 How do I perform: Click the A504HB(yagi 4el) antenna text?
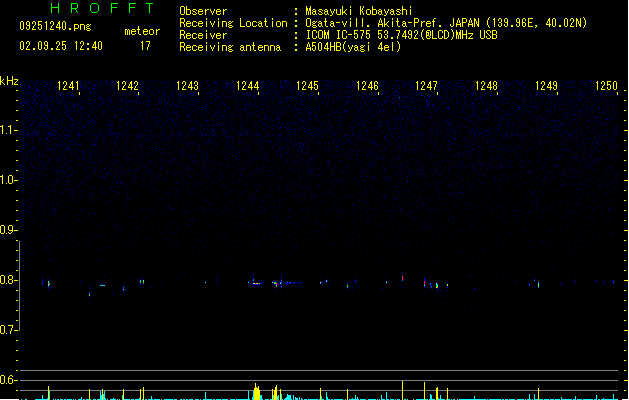coord(353,47)
